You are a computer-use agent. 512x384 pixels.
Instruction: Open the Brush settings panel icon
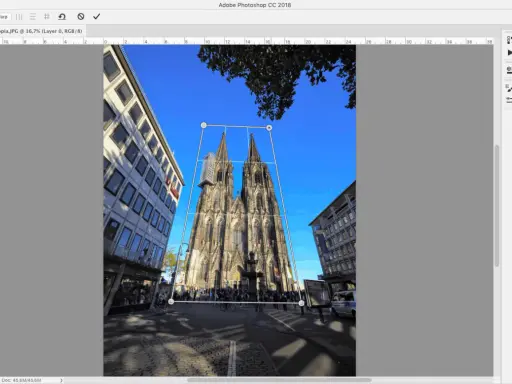click(x=509, y=88)
